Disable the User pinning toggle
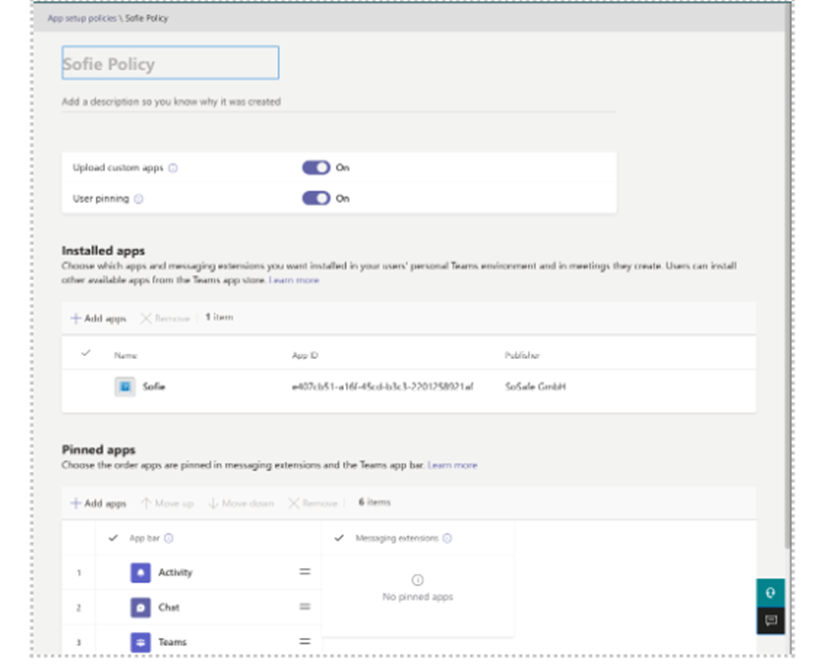Image resolution: width=828 pixels, height=666 pixels. pos(316,198)
